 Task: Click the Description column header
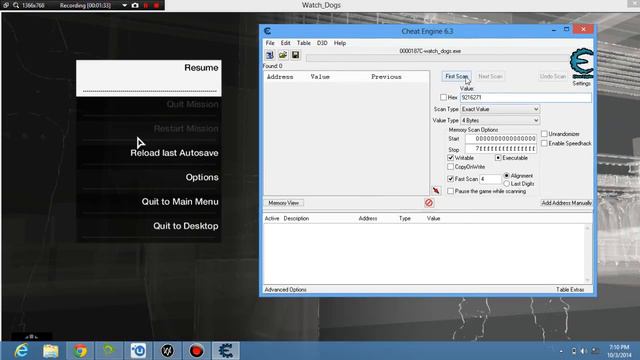(x=296, y=218)
